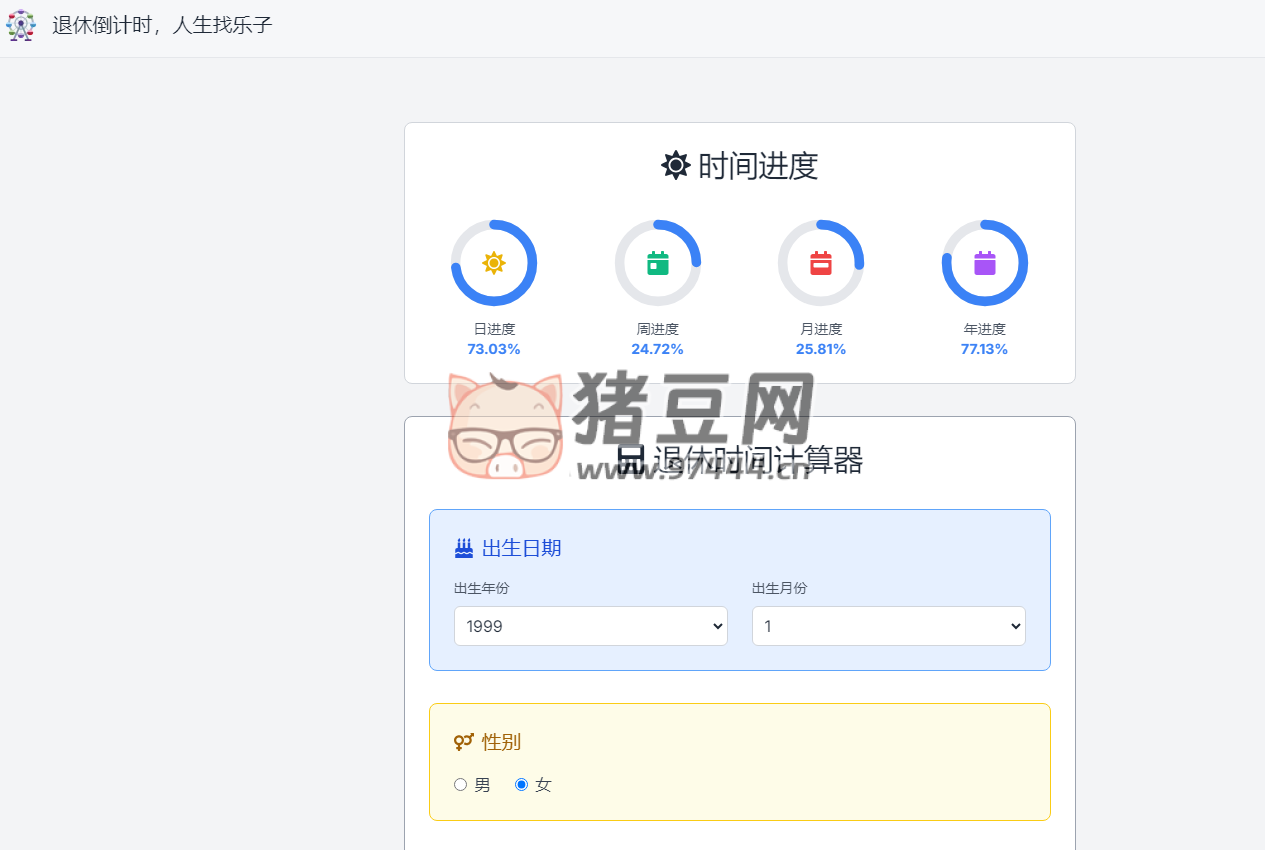
Task: Click the 周进度 label under the weekly circle
Action: (x=657, y=328)
